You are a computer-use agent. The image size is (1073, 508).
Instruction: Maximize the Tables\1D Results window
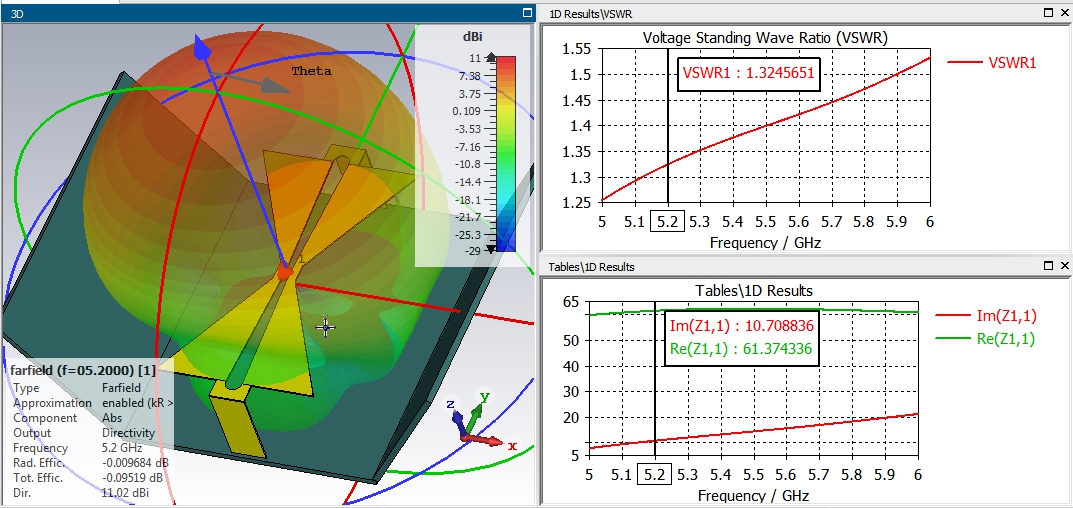pos(1049,266)
